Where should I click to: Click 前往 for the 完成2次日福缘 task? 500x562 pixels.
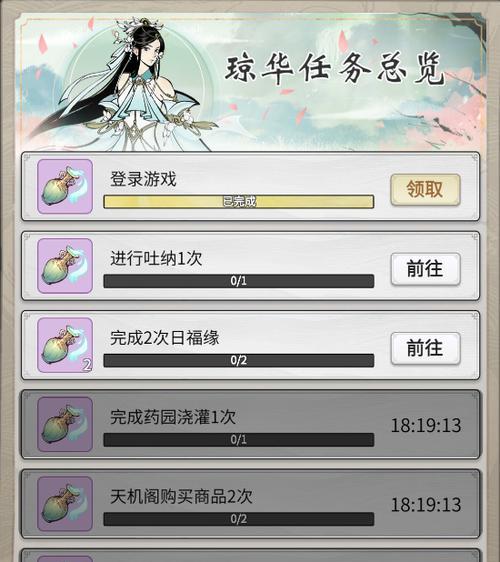[425, 348]
